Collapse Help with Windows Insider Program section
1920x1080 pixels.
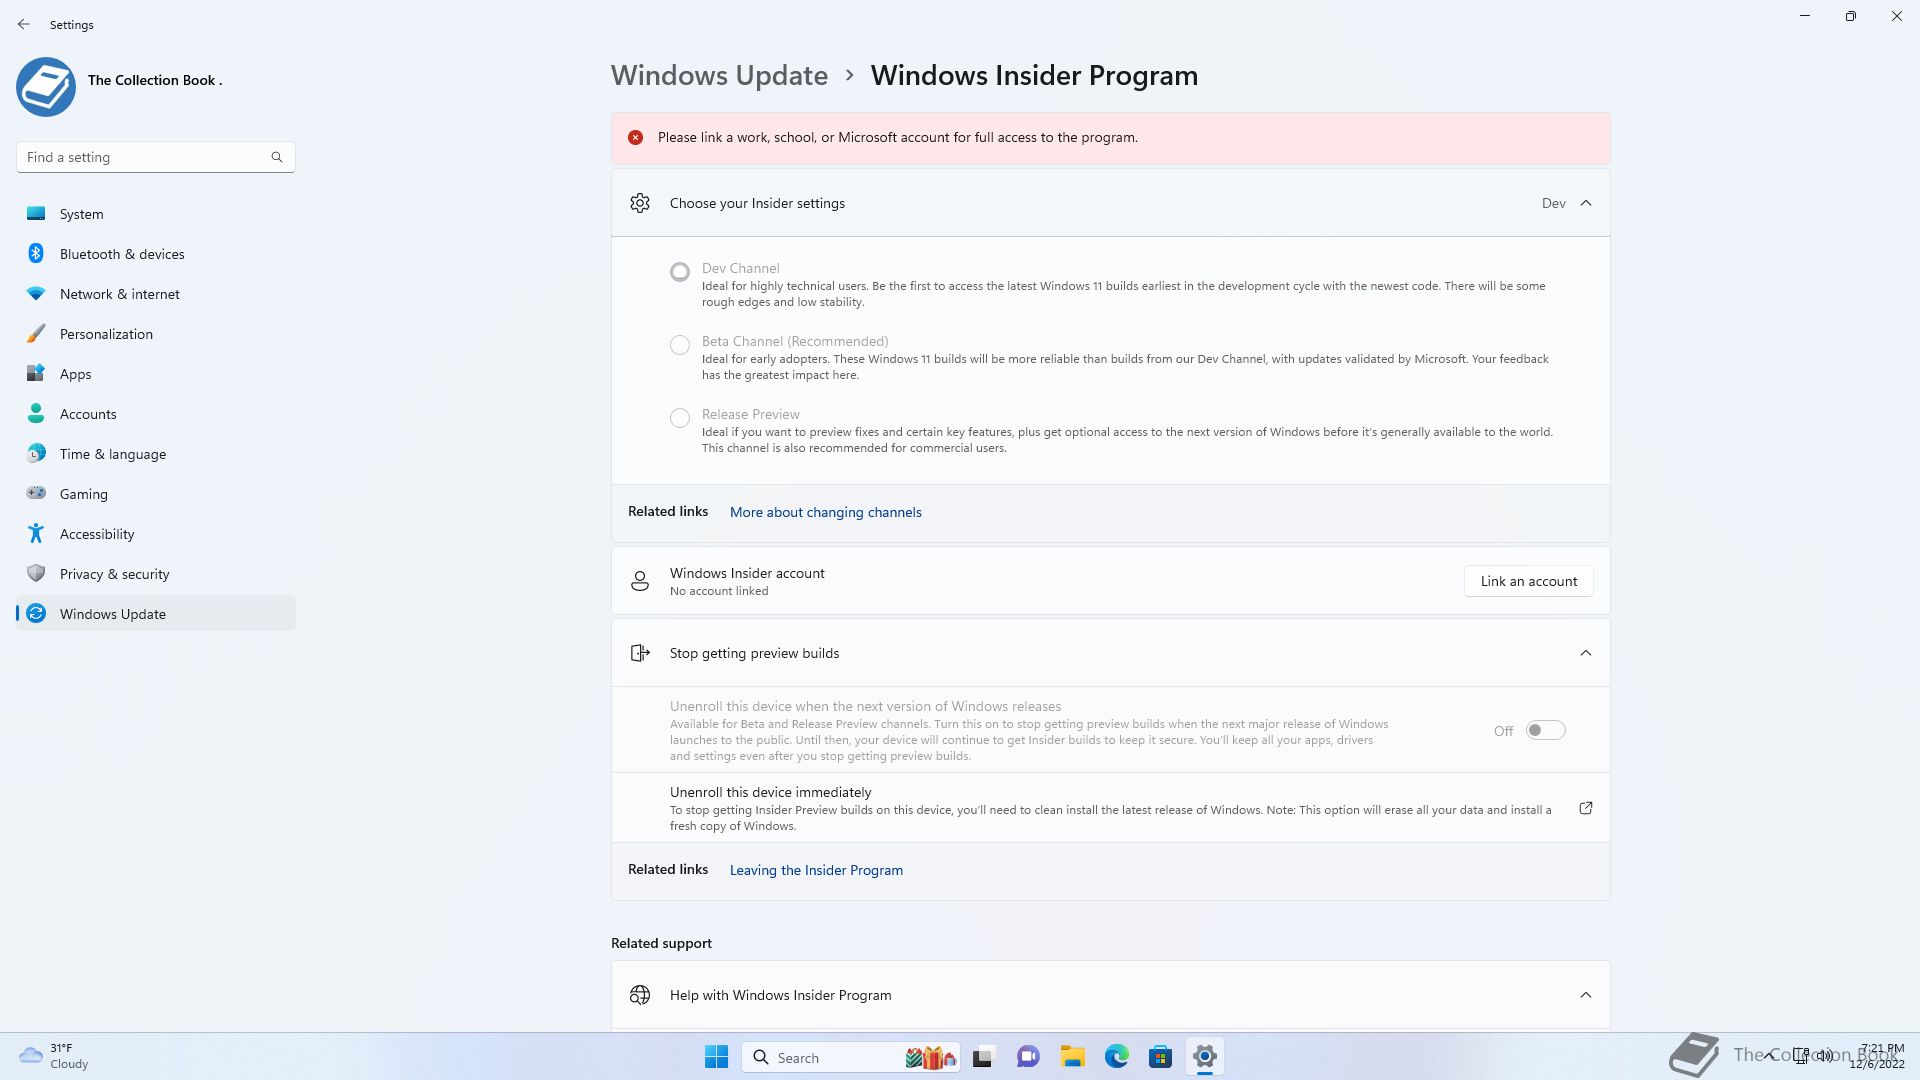click(1586, 995)
